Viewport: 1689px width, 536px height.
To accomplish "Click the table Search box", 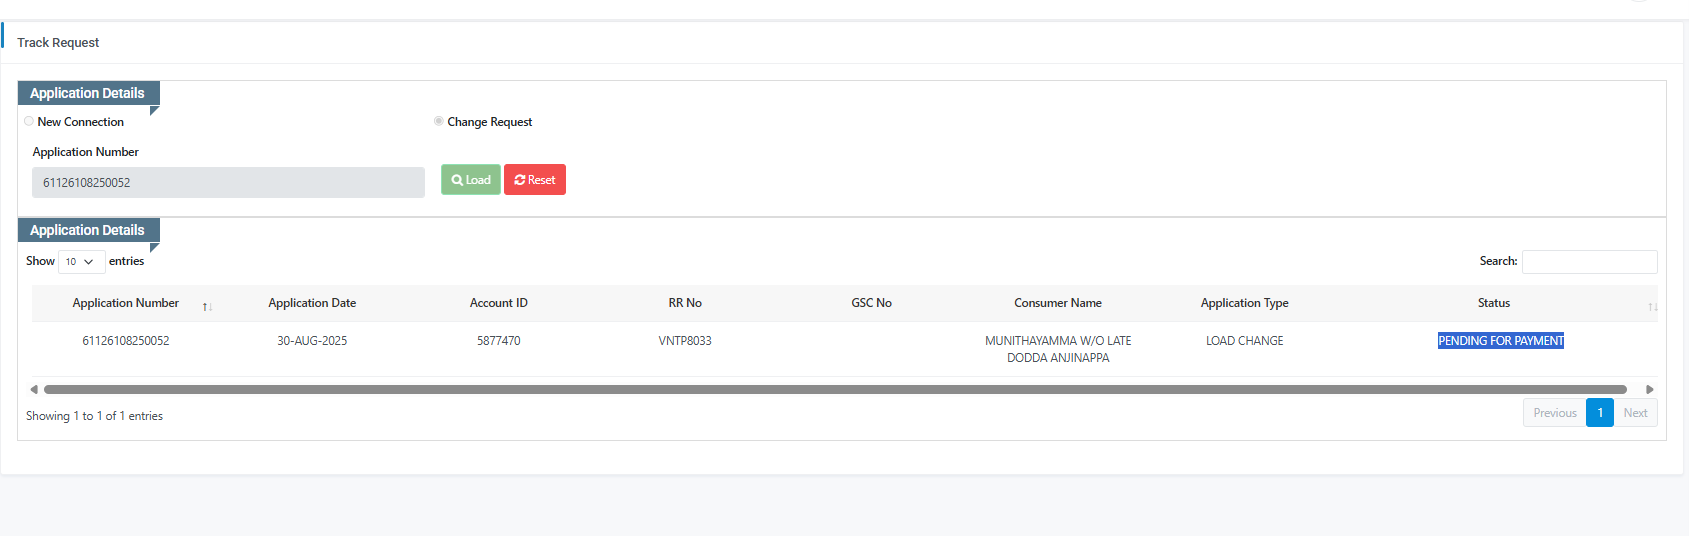I will pyautogui.click(x=1589, y=262).
